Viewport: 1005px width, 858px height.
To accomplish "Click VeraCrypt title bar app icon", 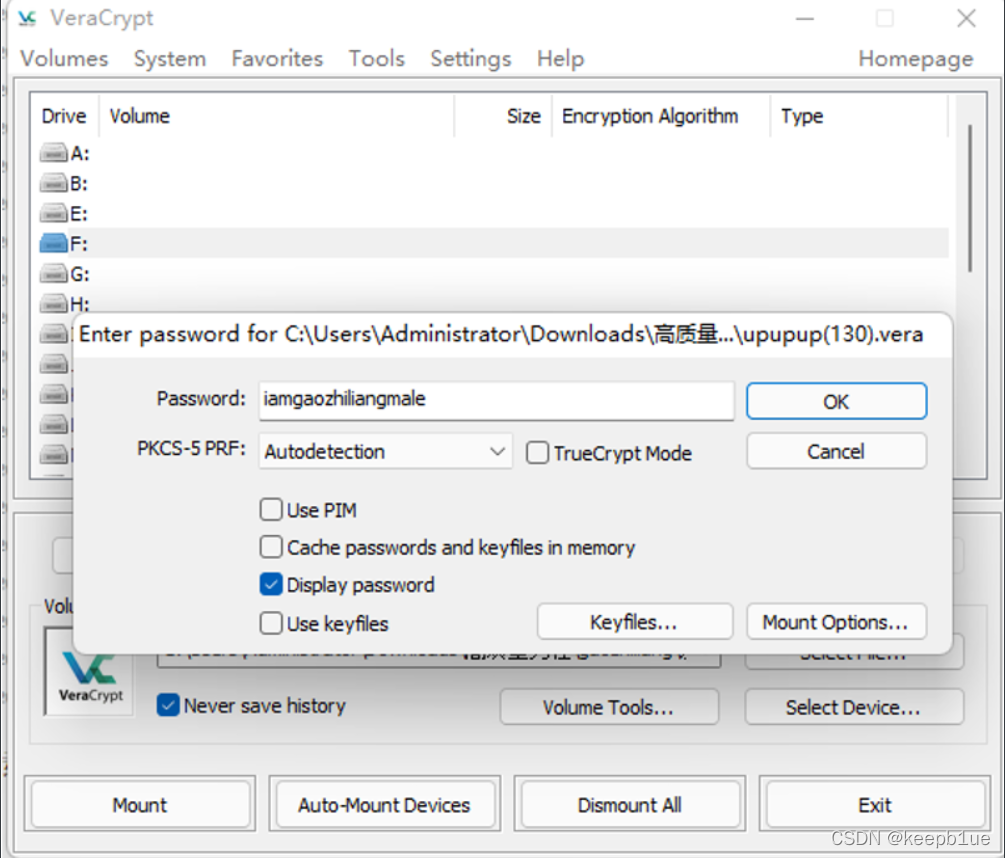I will [27, 19].
